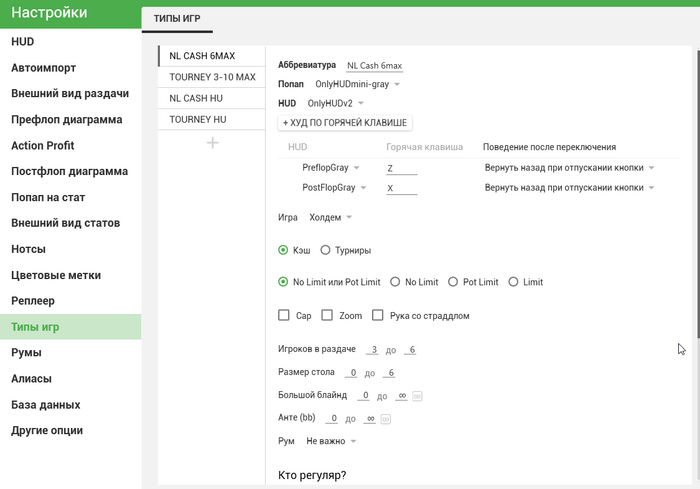Choose the Pot Limit radio button
700x489 pixels.
tap(453, 282)
